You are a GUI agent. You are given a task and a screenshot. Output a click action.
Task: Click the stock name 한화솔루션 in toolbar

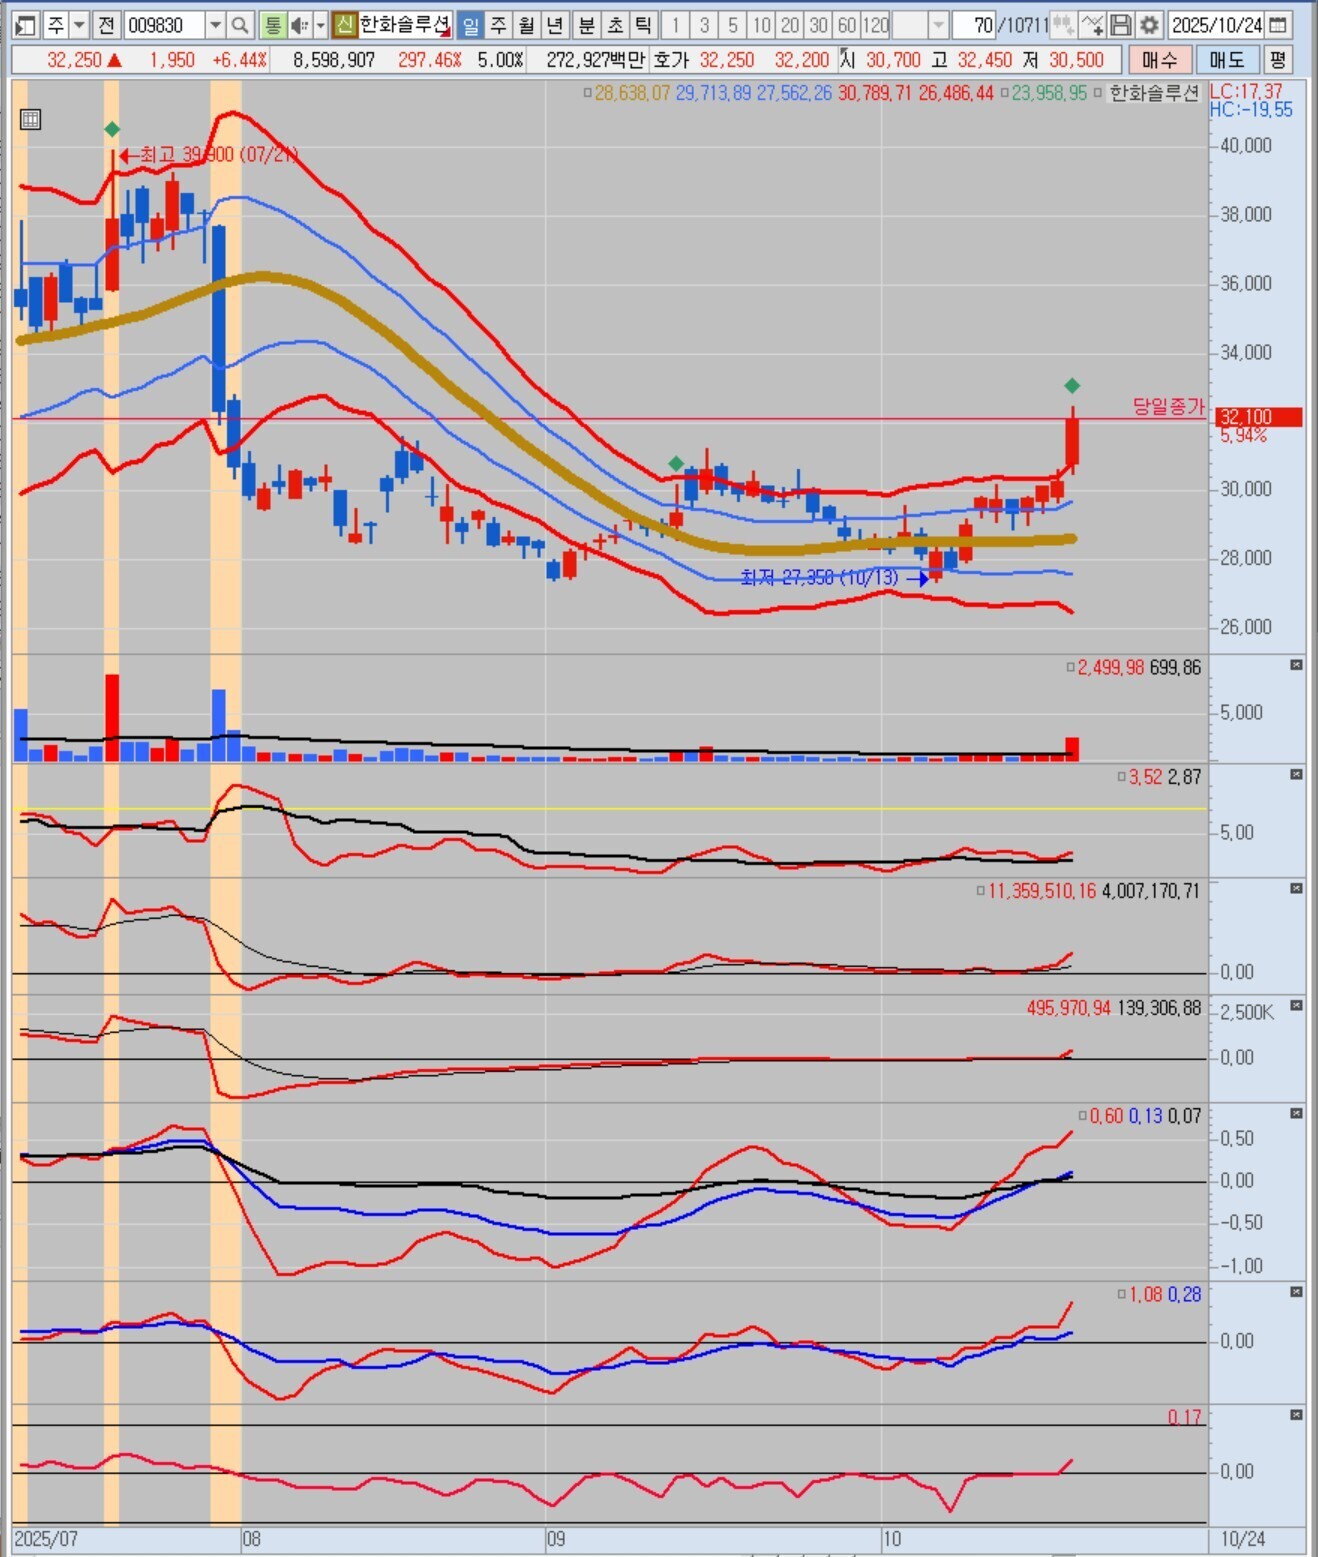pyautogui.click(x=405, y=25)
